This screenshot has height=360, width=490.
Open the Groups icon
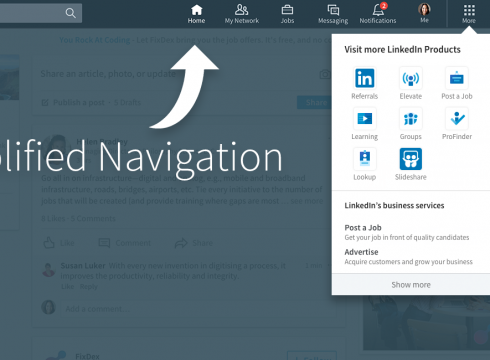[411, 118]
